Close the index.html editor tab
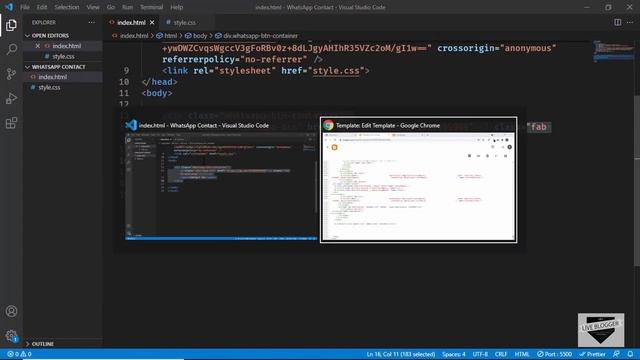Image resolution: width=640 pixels, height=360 pixels. click(152, 22)
